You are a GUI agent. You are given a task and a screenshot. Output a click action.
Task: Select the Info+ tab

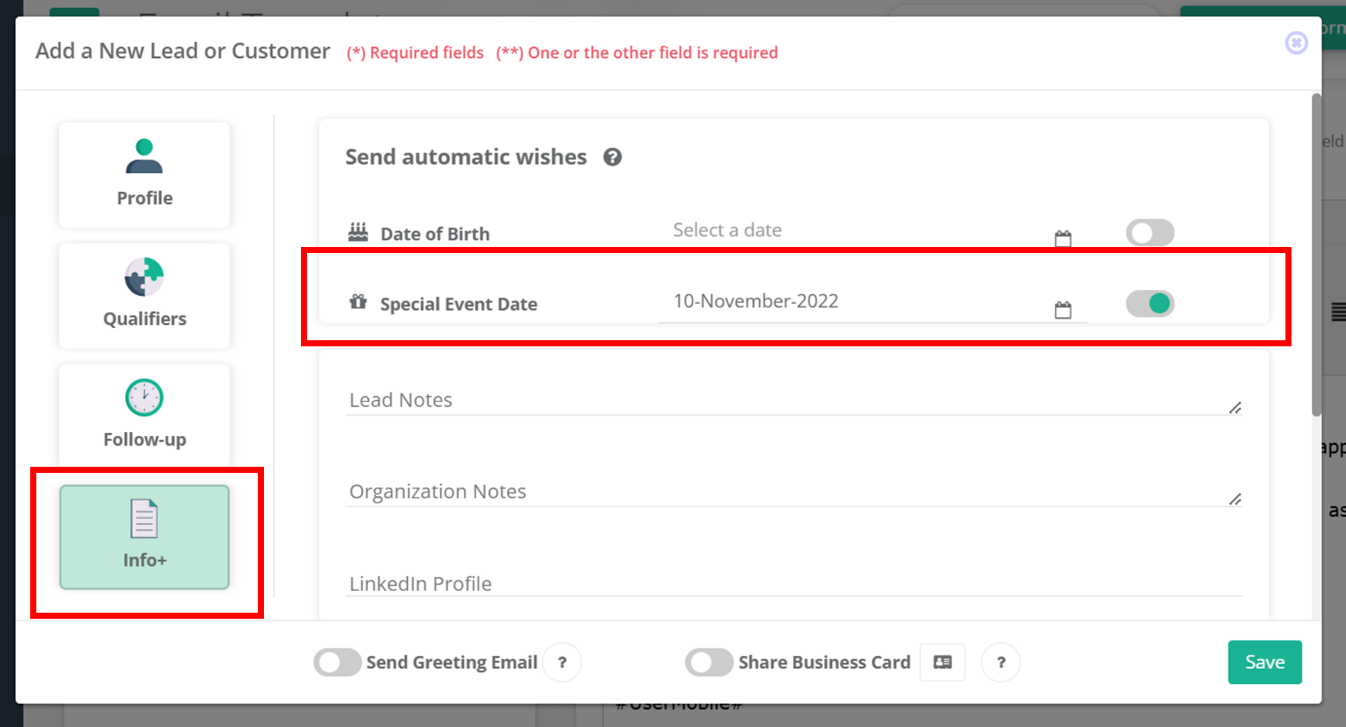pos(144,537)
